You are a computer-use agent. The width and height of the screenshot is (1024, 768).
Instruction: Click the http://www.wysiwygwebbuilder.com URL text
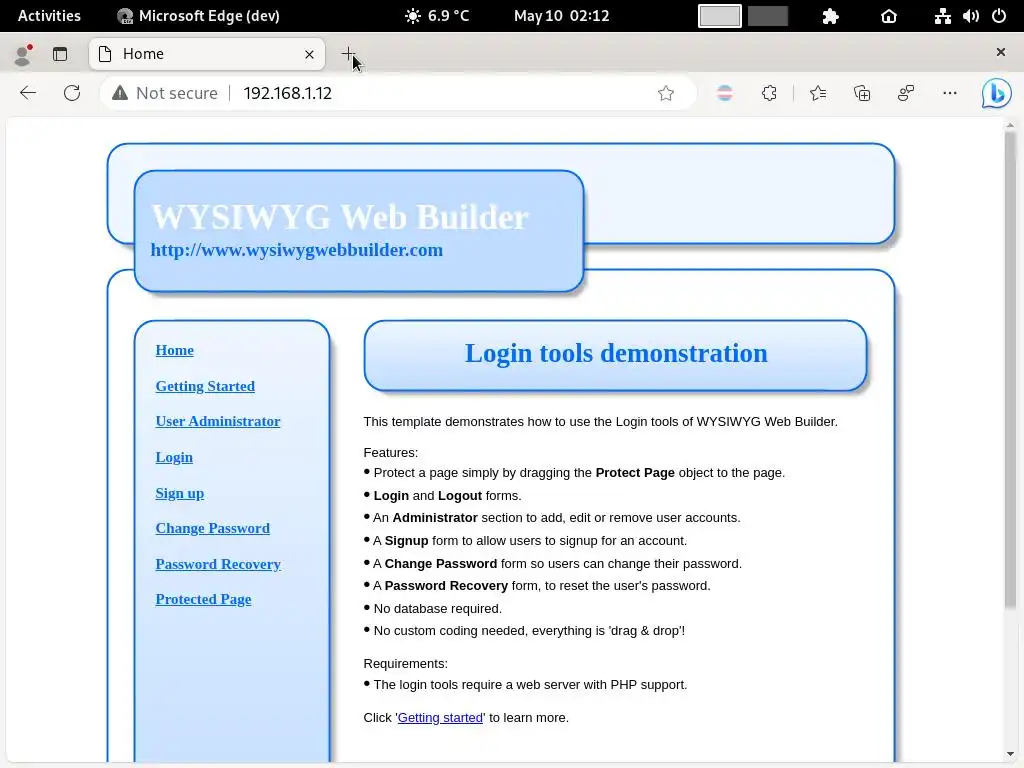(x=296, y=250)
